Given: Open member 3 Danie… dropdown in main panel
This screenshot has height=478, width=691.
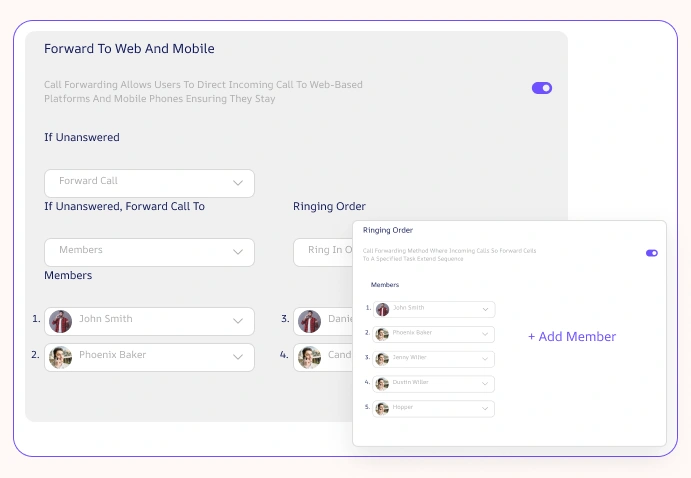Looking at the screenshot, I should pos(323,321).
